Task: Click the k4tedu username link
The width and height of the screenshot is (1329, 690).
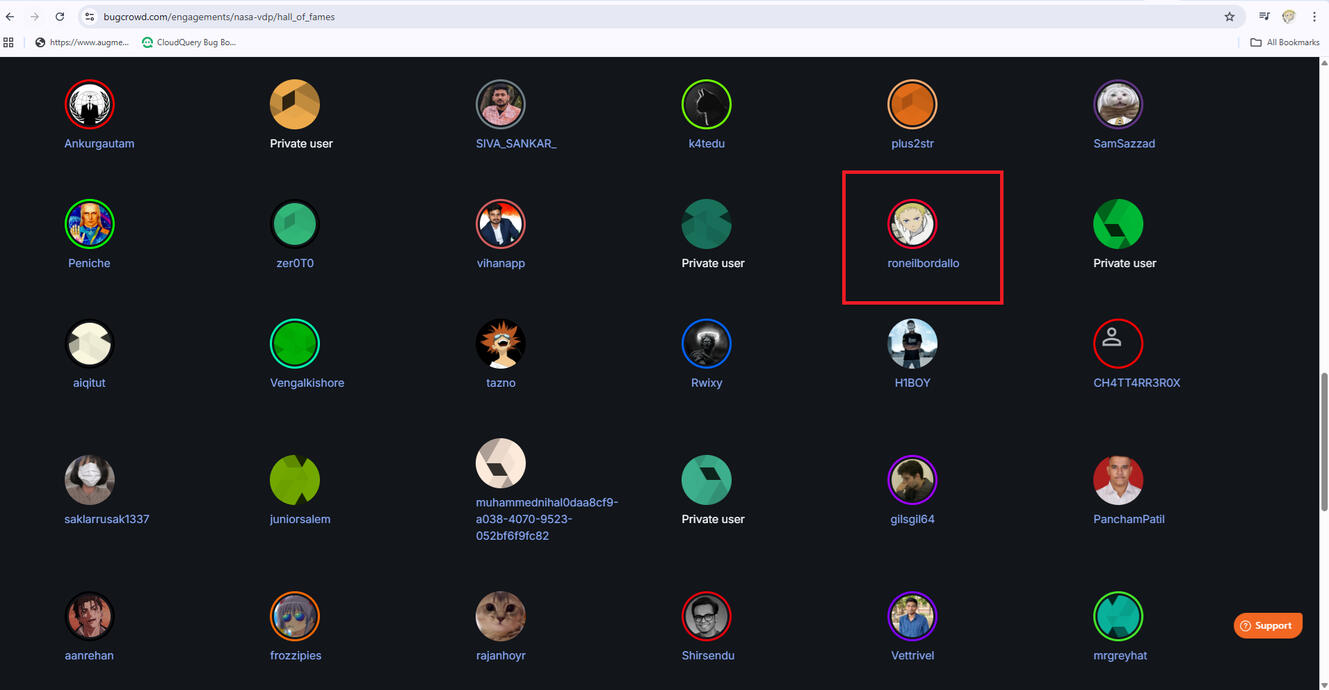Action: click(707, 144)
